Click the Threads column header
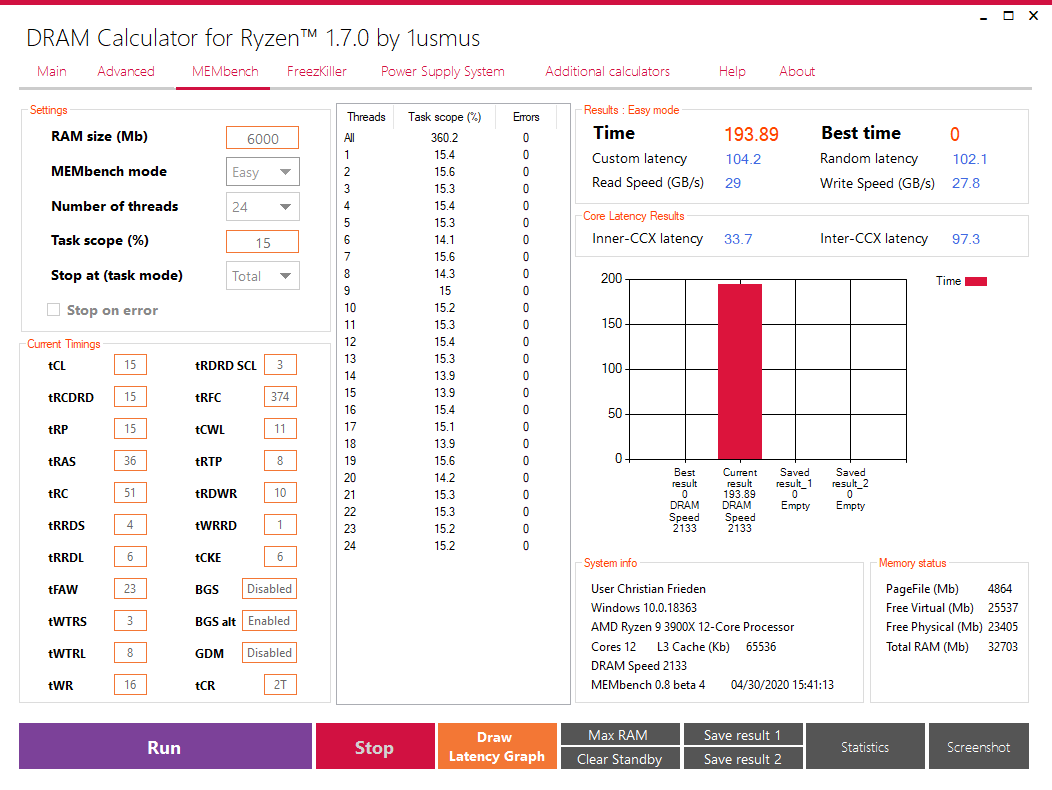This screenshot has width=1052, height=790. click(x=366, y=117)
